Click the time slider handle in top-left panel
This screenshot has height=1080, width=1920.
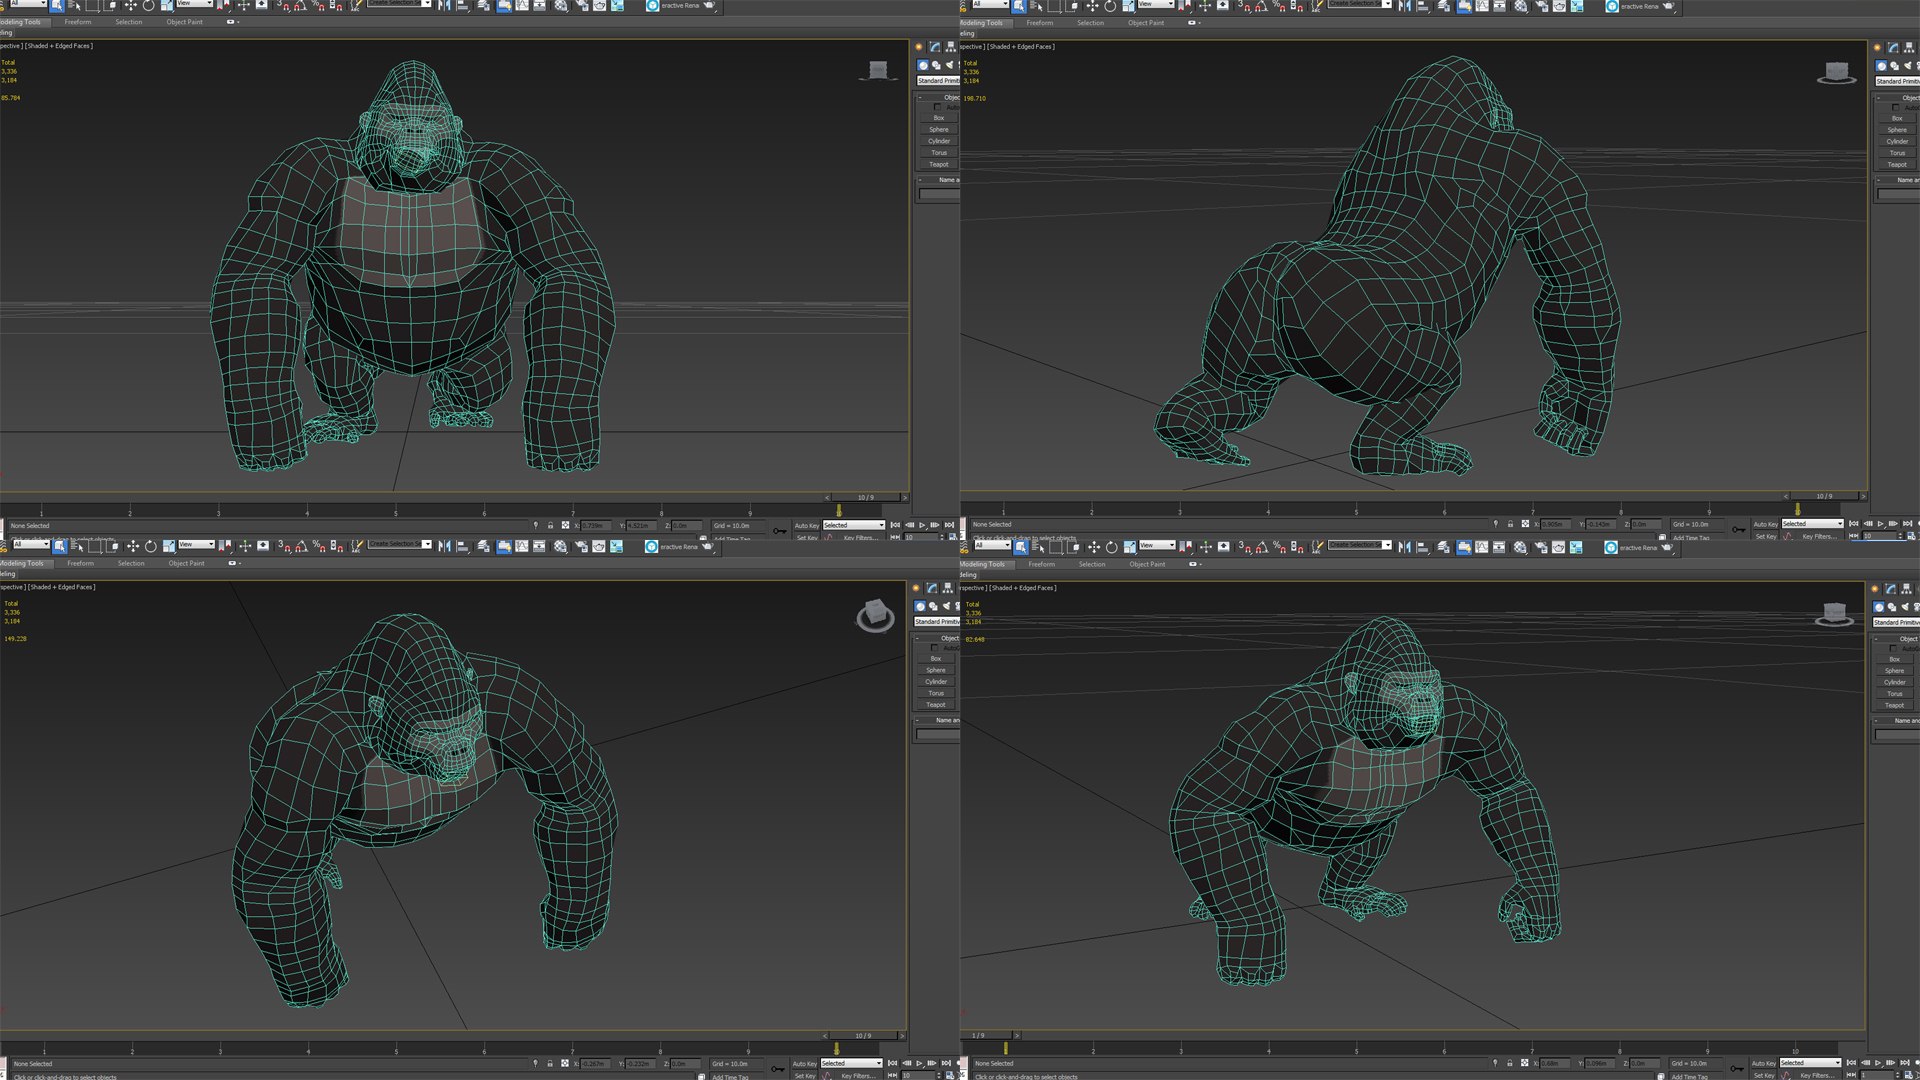(x=864, y=498)
